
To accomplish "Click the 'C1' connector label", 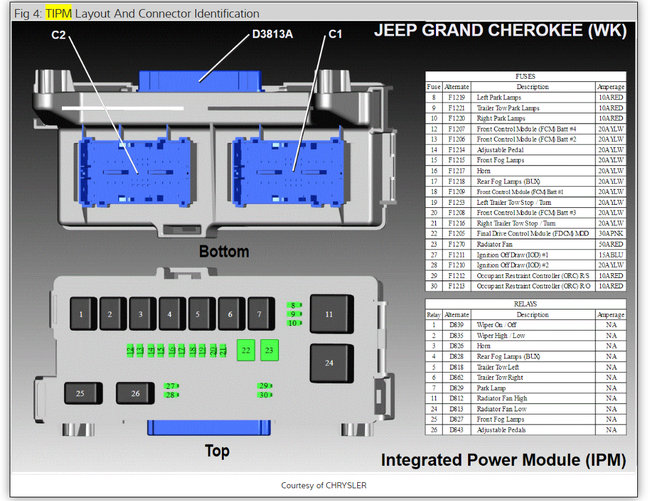I will pyautogui.click(x=335, y=34).
